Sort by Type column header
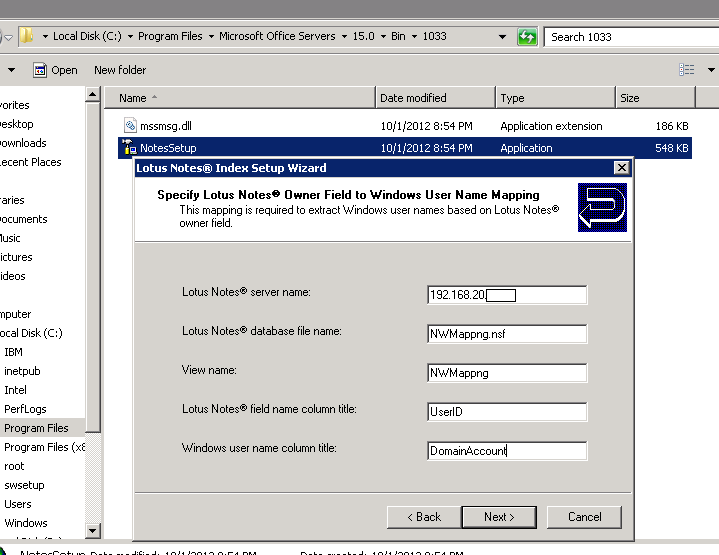The height and width of the screenshot is (555, 719). click(x=555, y=98)
